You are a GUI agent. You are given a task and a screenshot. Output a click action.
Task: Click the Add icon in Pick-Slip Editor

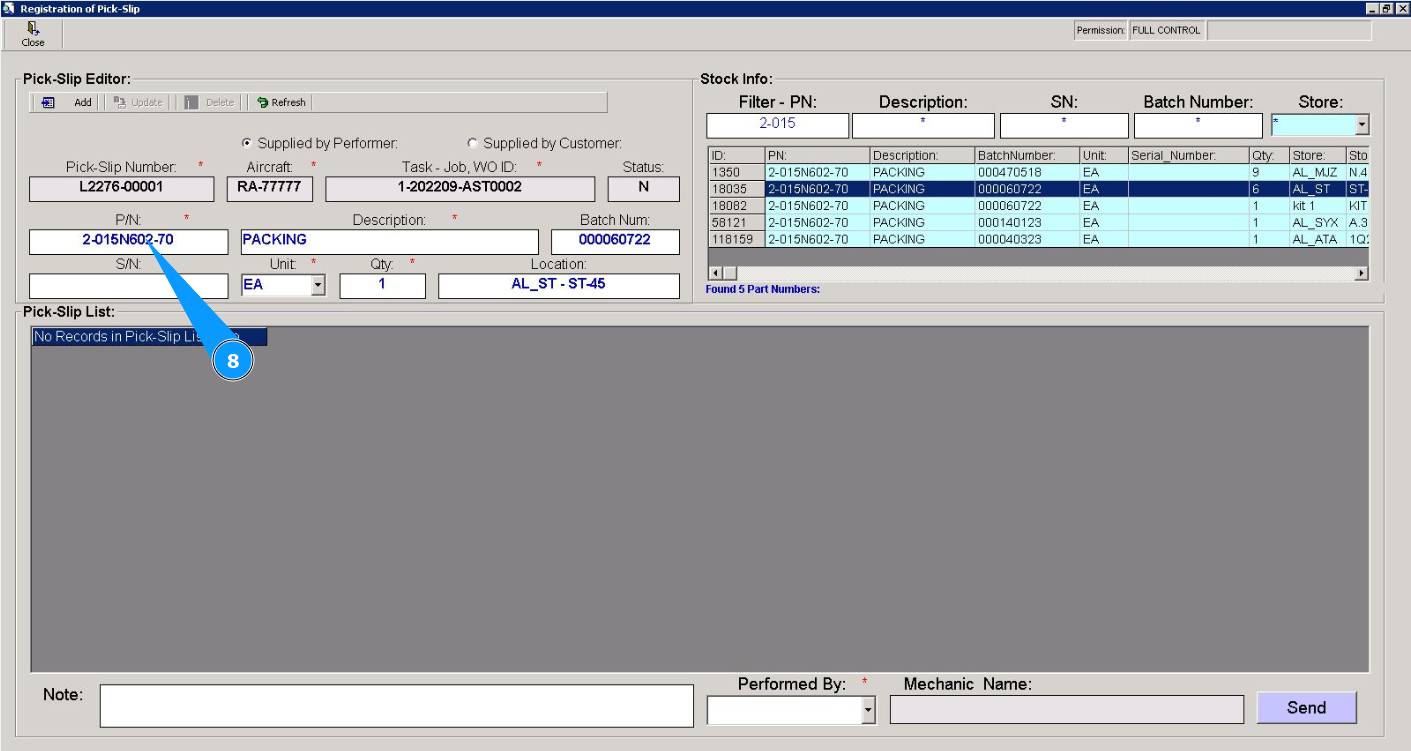pyautogui.click(x=48, y=102)
